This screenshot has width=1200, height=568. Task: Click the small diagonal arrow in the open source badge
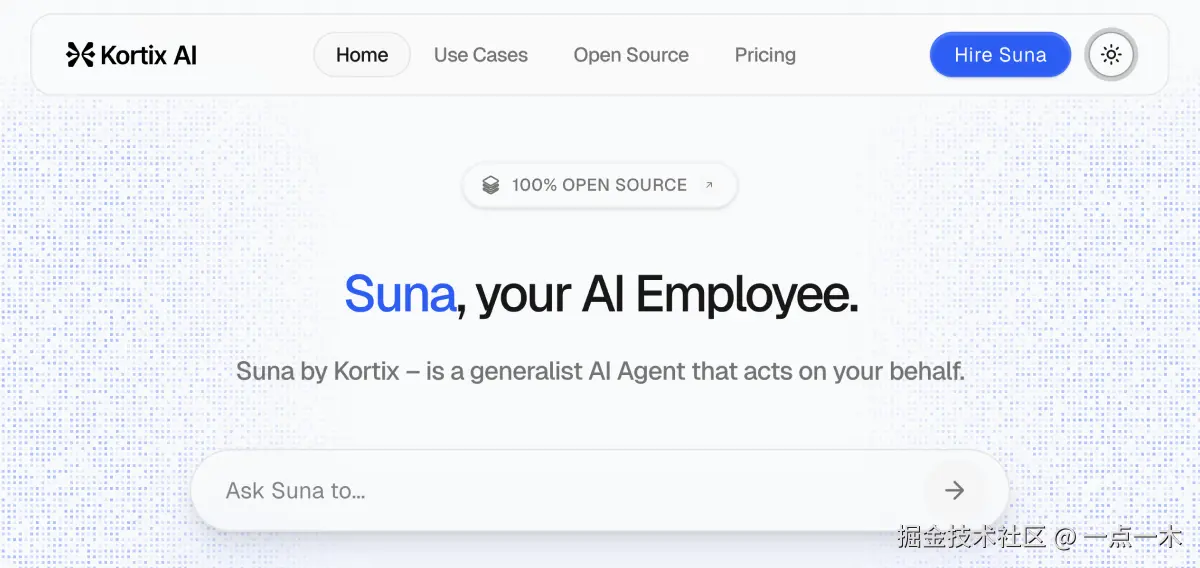click(x=710, y=185)
